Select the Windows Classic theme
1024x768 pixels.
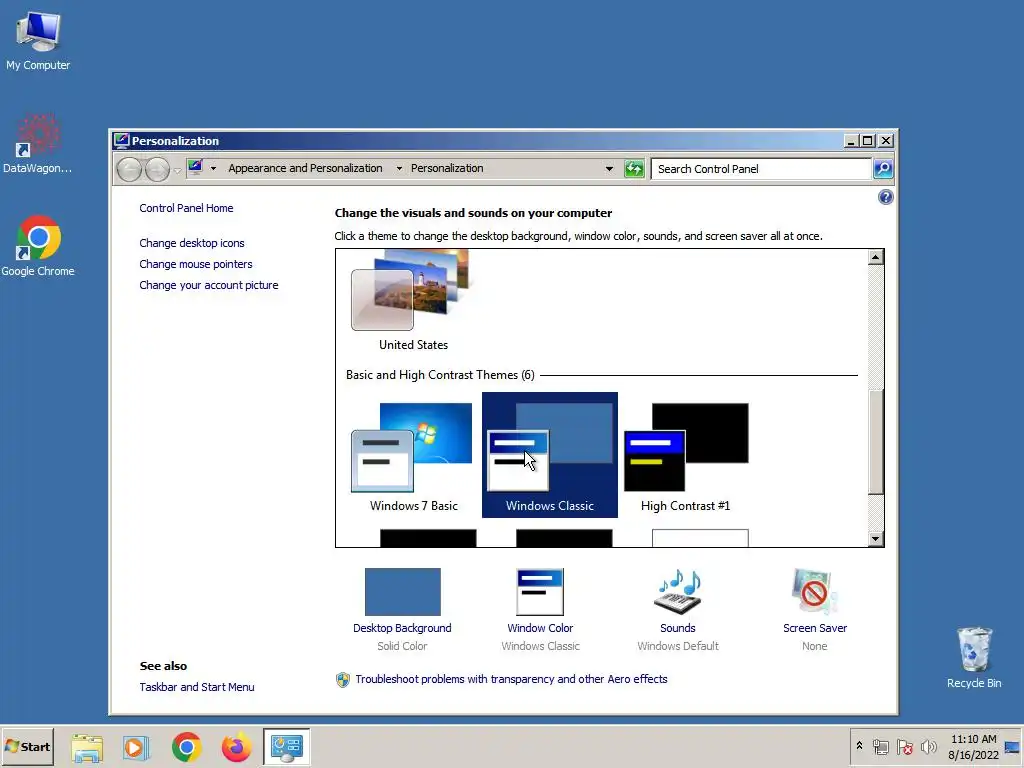point(550,455)
